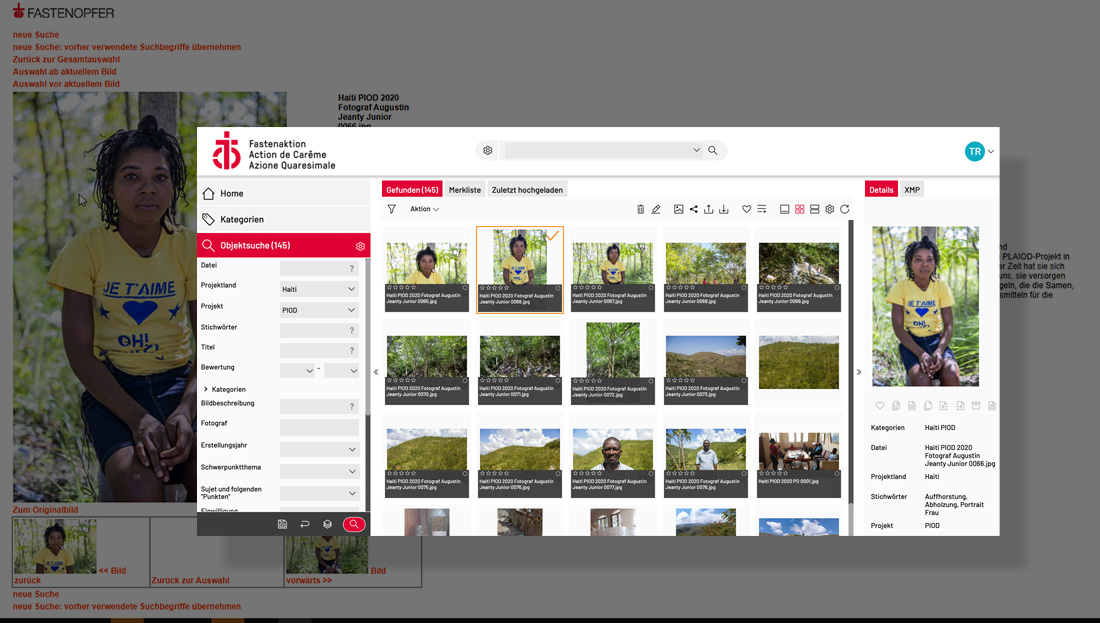Toggle selection circle on image 0065 thumbnail
This screenshot has width=1100, height=623.
pyautogui.click(x=465, y=287)
